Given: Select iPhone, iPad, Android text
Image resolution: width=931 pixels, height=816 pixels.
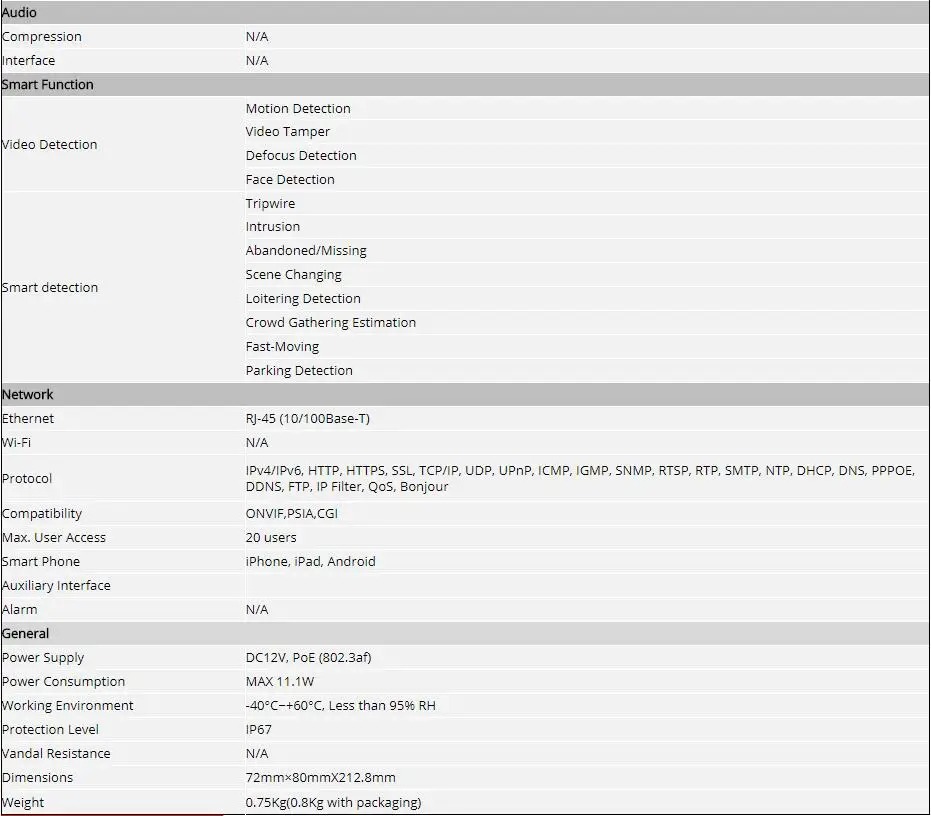Looking at the screenshot, I should tap(311, 561).
